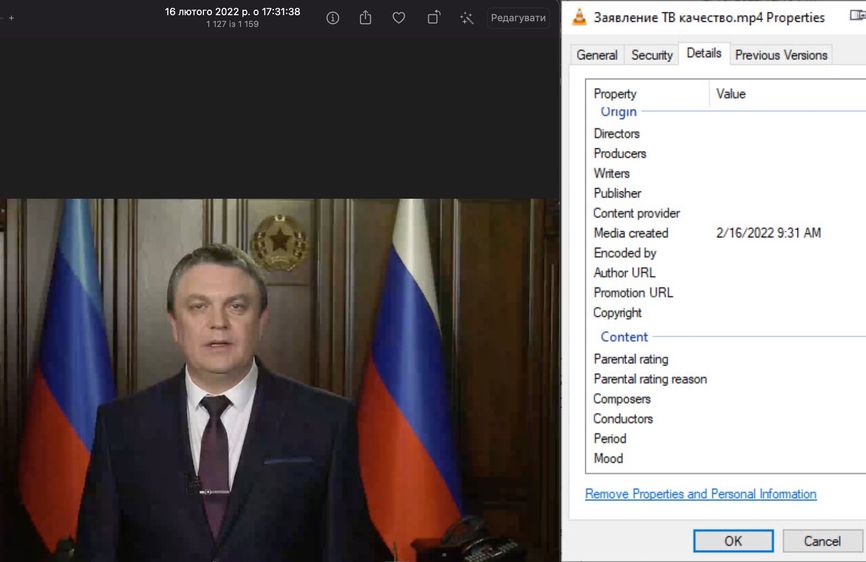866x562 pixels.
Task: Open the Share icon menu
Action: pyautogui.click(x=366, y=18)
